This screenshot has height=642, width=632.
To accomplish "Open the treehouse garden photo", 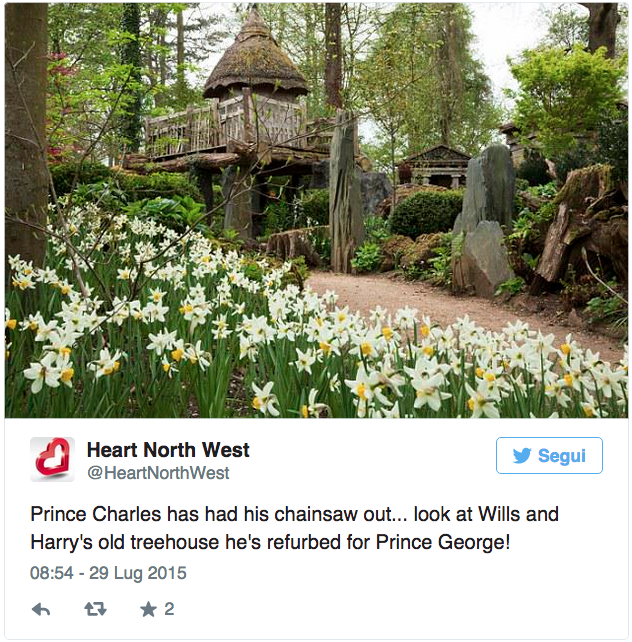I will coord(316,210).
